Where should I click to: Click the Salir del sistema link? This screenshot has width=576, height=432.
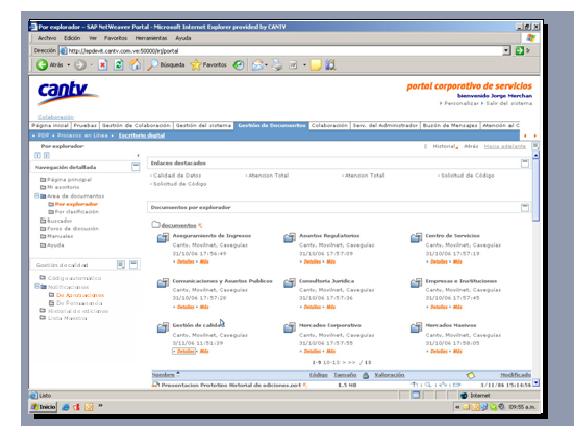[509, 103]
